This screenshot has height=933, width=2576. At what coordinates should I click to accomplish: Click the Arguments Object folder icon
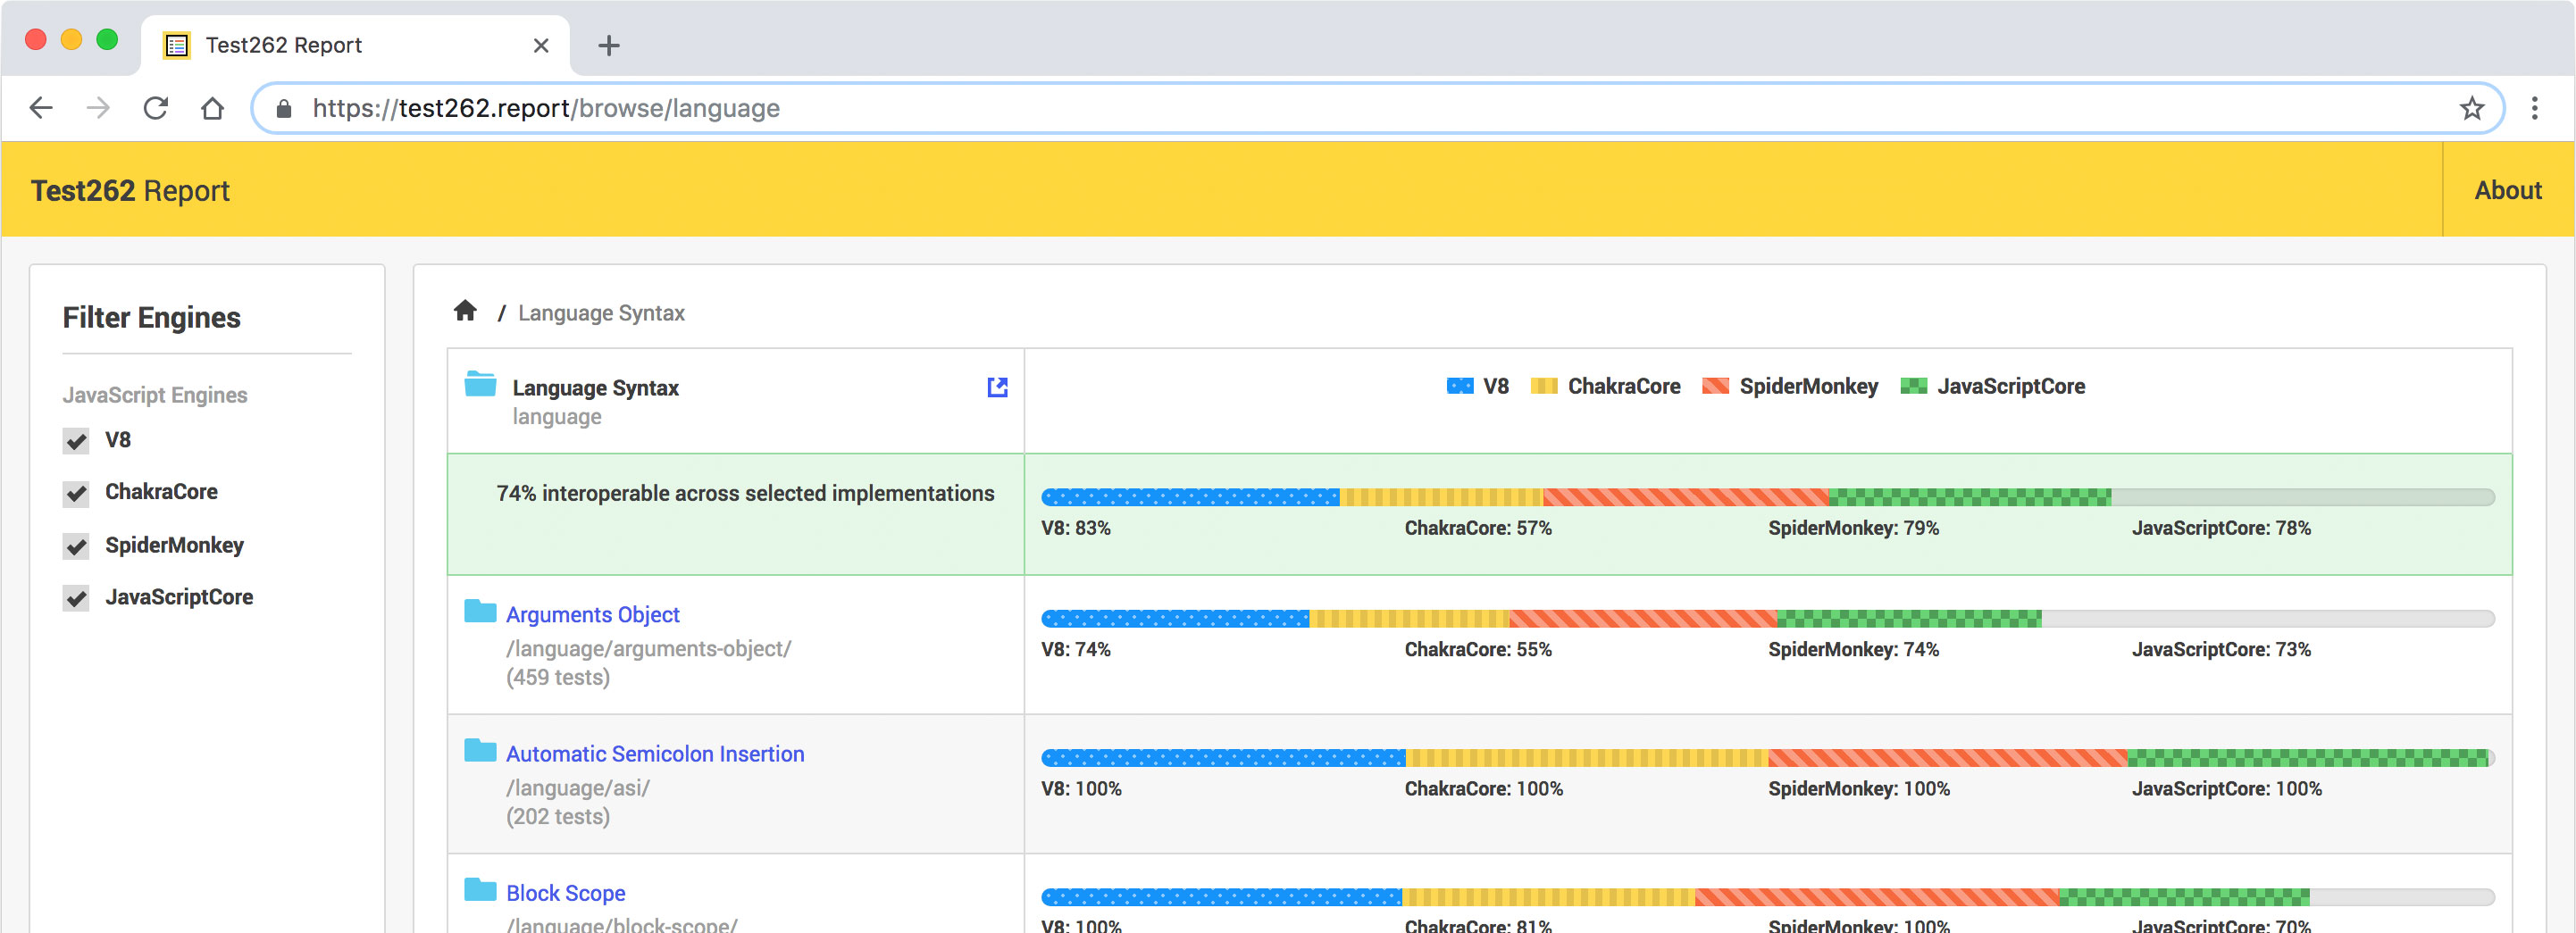click(480, 611)
